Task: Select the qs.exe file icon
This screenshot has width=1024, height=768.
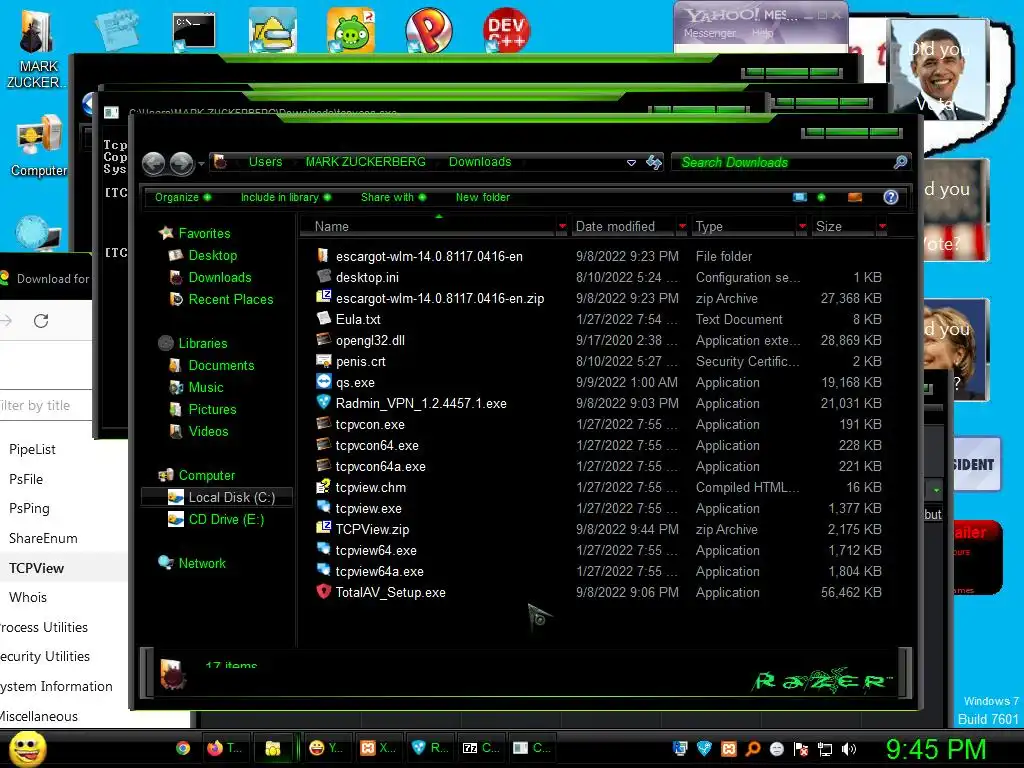Action: (324, 381)
